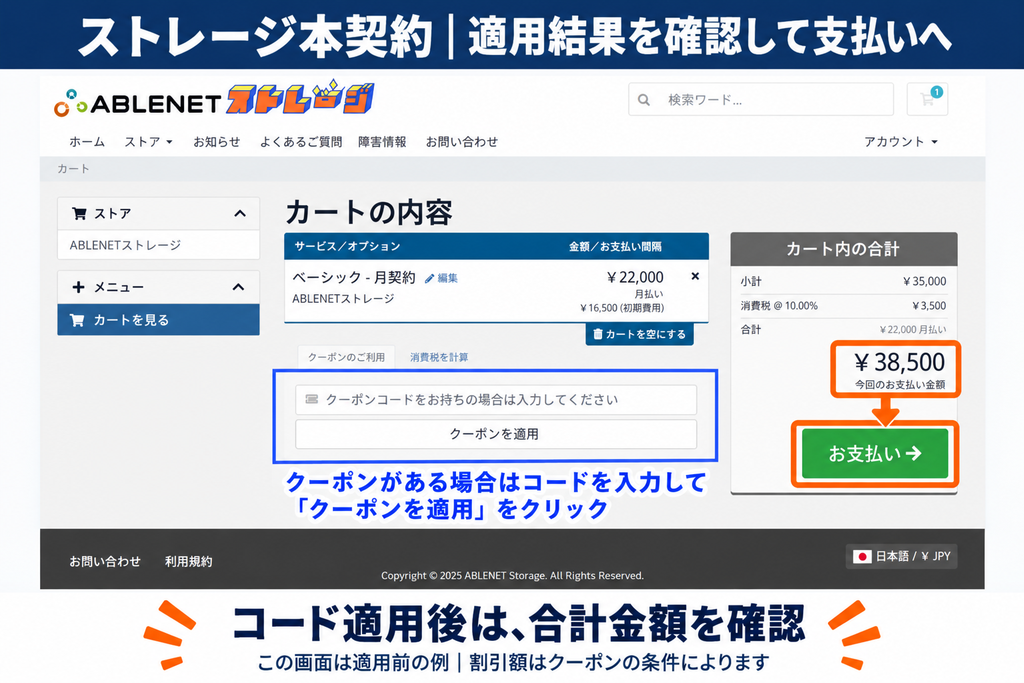Open よくあるご質問 in the navigation bar
Viewport: 1024px width, 683px height.
pyautogui.click(x=300, y=142)
